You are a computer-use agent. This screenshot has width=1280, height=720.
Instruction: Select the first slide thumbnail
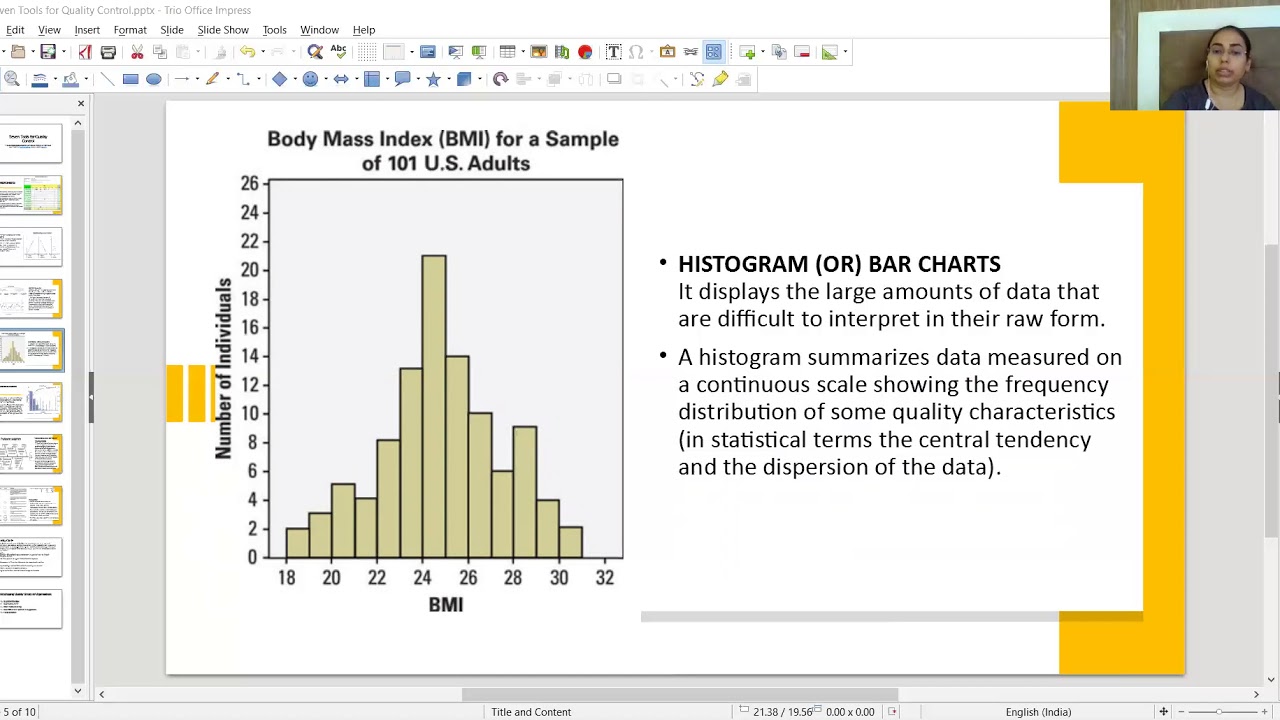tap(31, 142)
